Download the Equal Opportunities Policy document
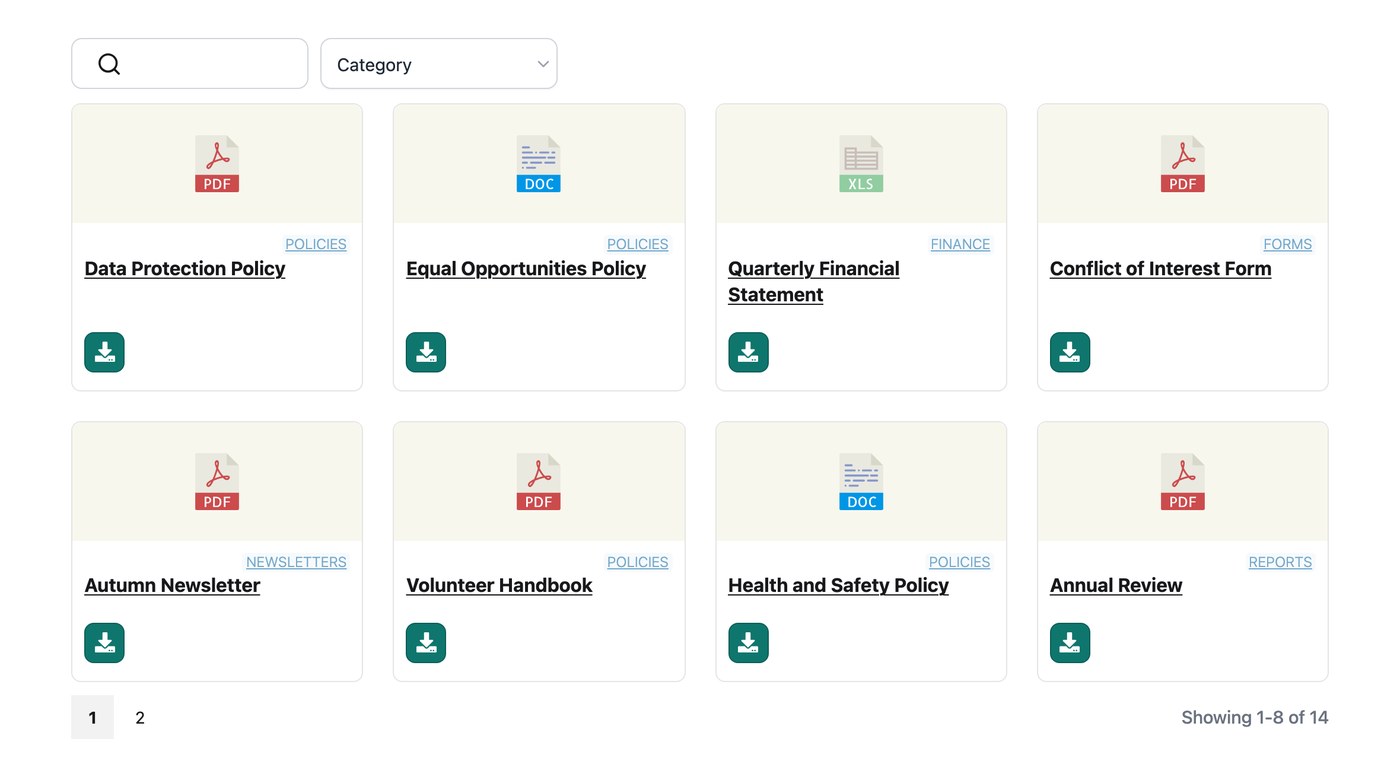 (x=426, y=352)
